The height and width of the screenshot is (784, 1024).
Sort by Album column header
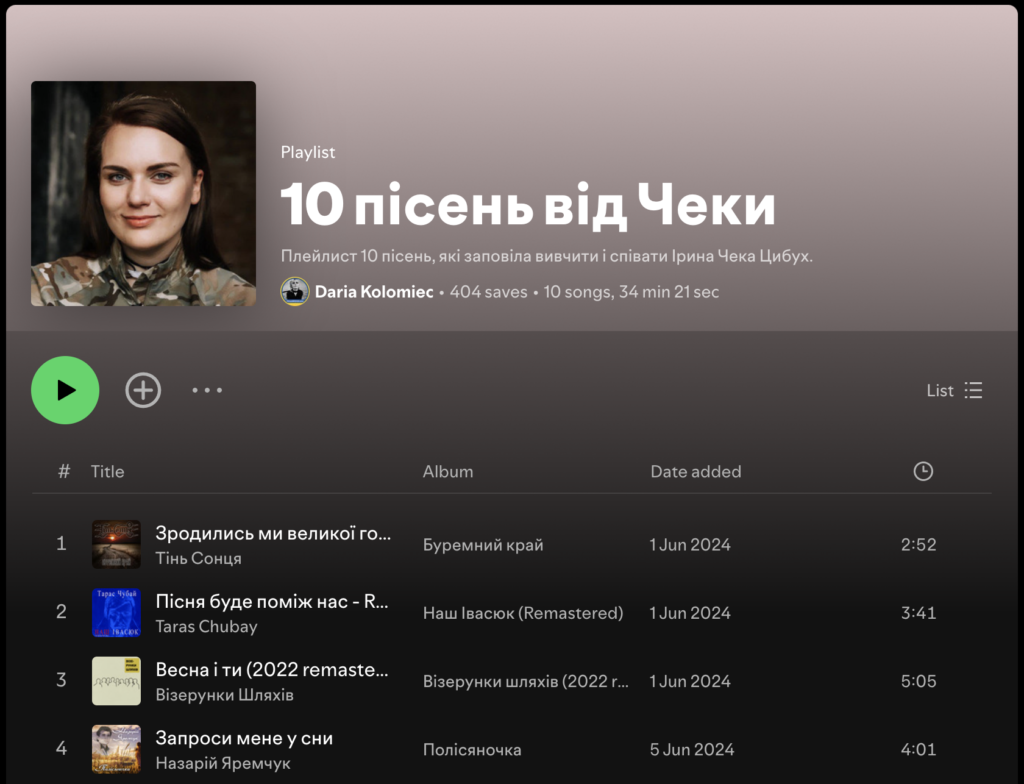(448, 471)
